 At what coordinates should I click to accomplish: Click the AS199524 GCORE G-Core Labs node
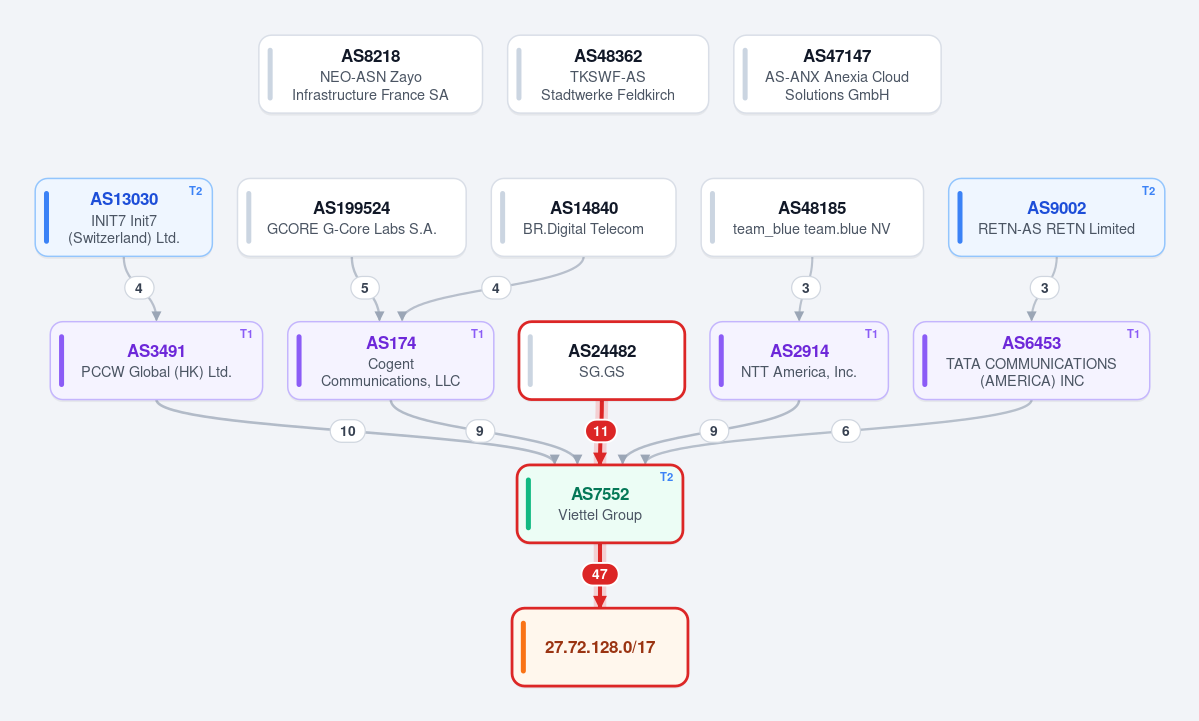352,218
